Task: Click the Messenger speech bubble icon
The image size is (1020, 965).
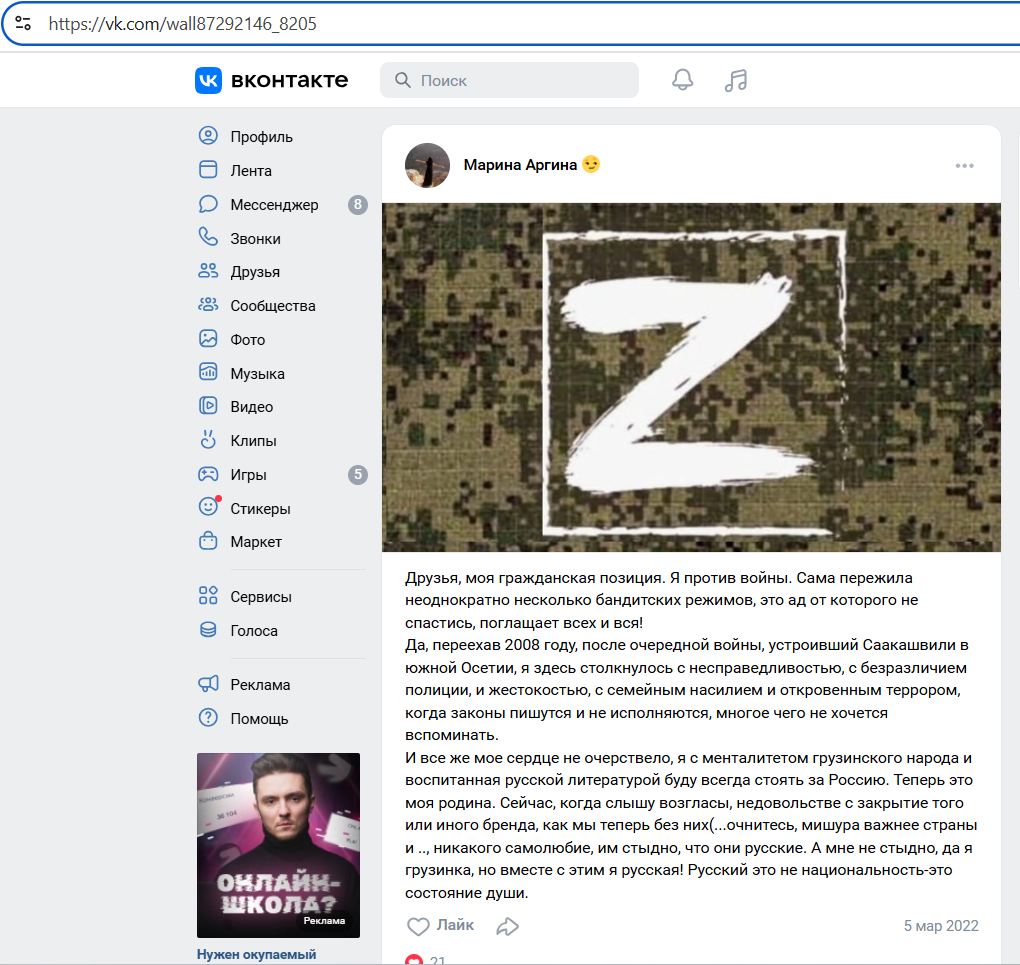Action: 208,204
